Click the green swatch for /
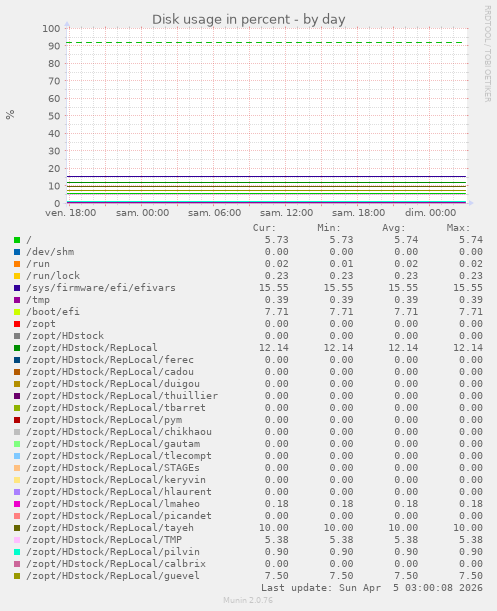The width and height of the screenshot is (497, 611). (x=17, y=240)
